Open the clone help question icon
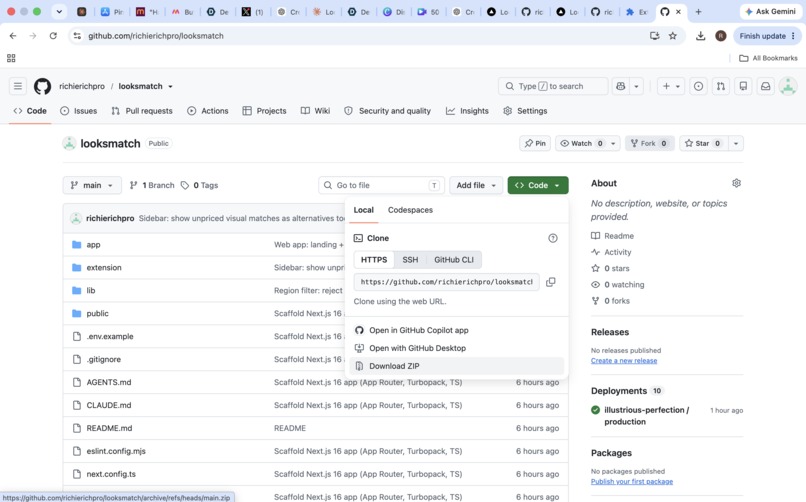Image resolution: width=806 pixels, height=502 pixels. 553,238
